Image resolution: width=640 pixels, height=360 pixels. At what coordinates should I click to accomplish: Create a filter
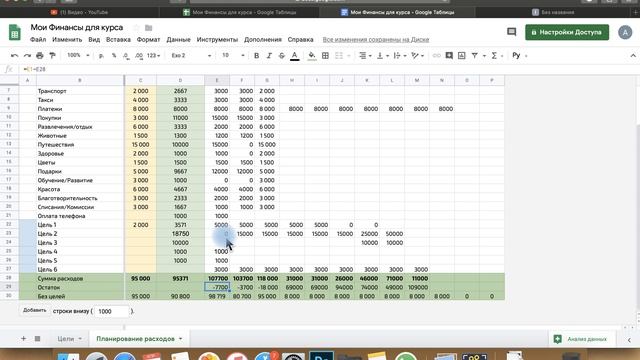pos(475,56)
